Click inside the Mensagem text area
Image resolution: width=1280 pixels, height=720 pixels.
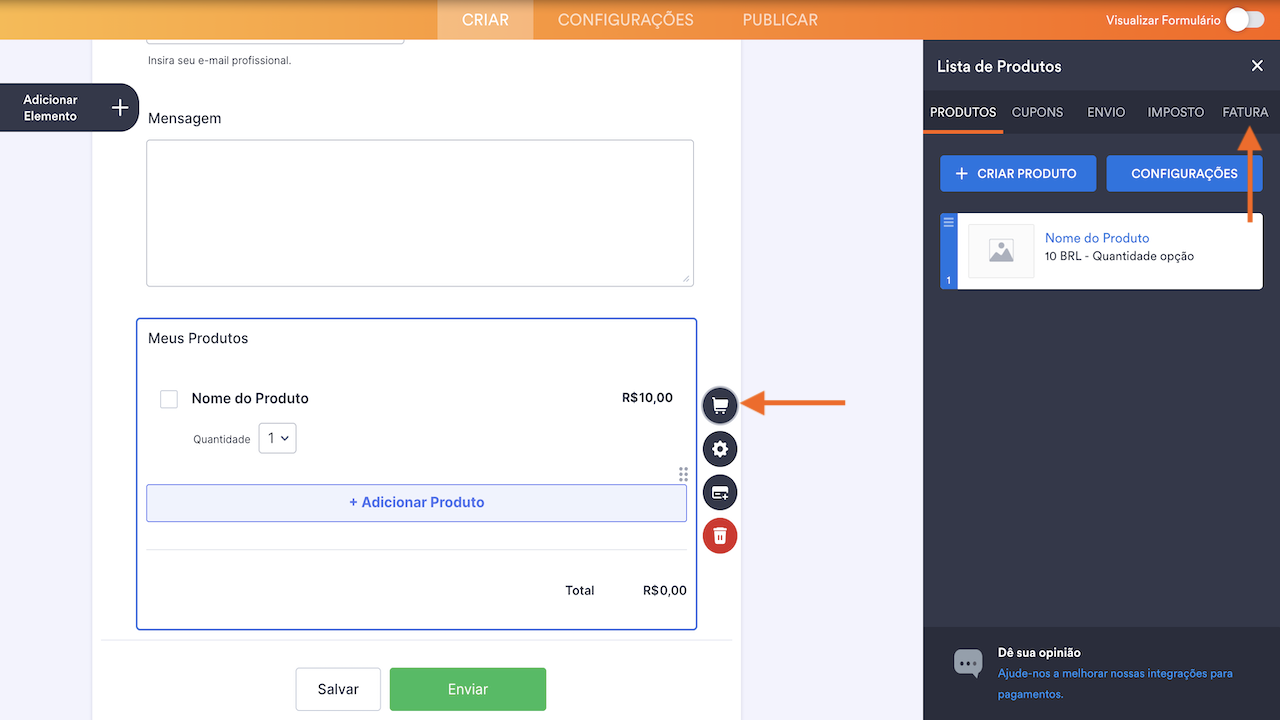point(420,213)
